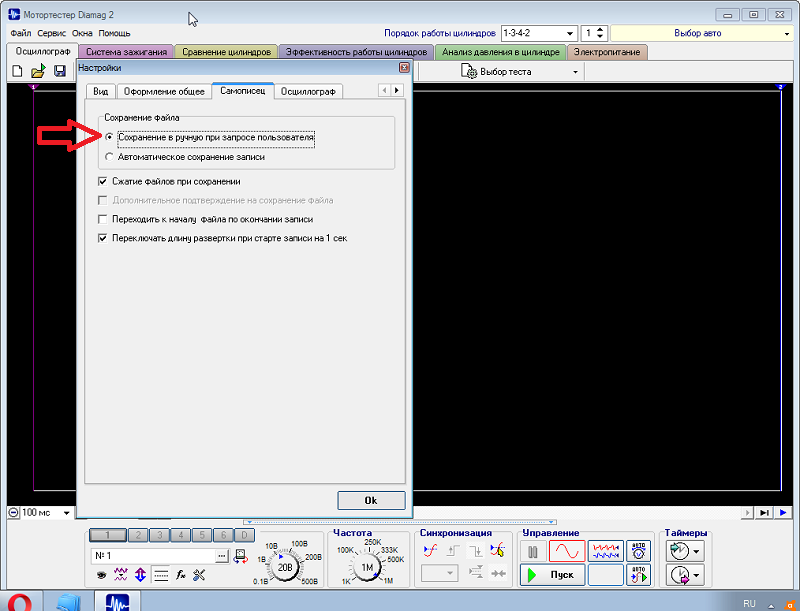
Task: Click the blue play arrow at right
Action: pyautogui.click(x=783, y=513)
